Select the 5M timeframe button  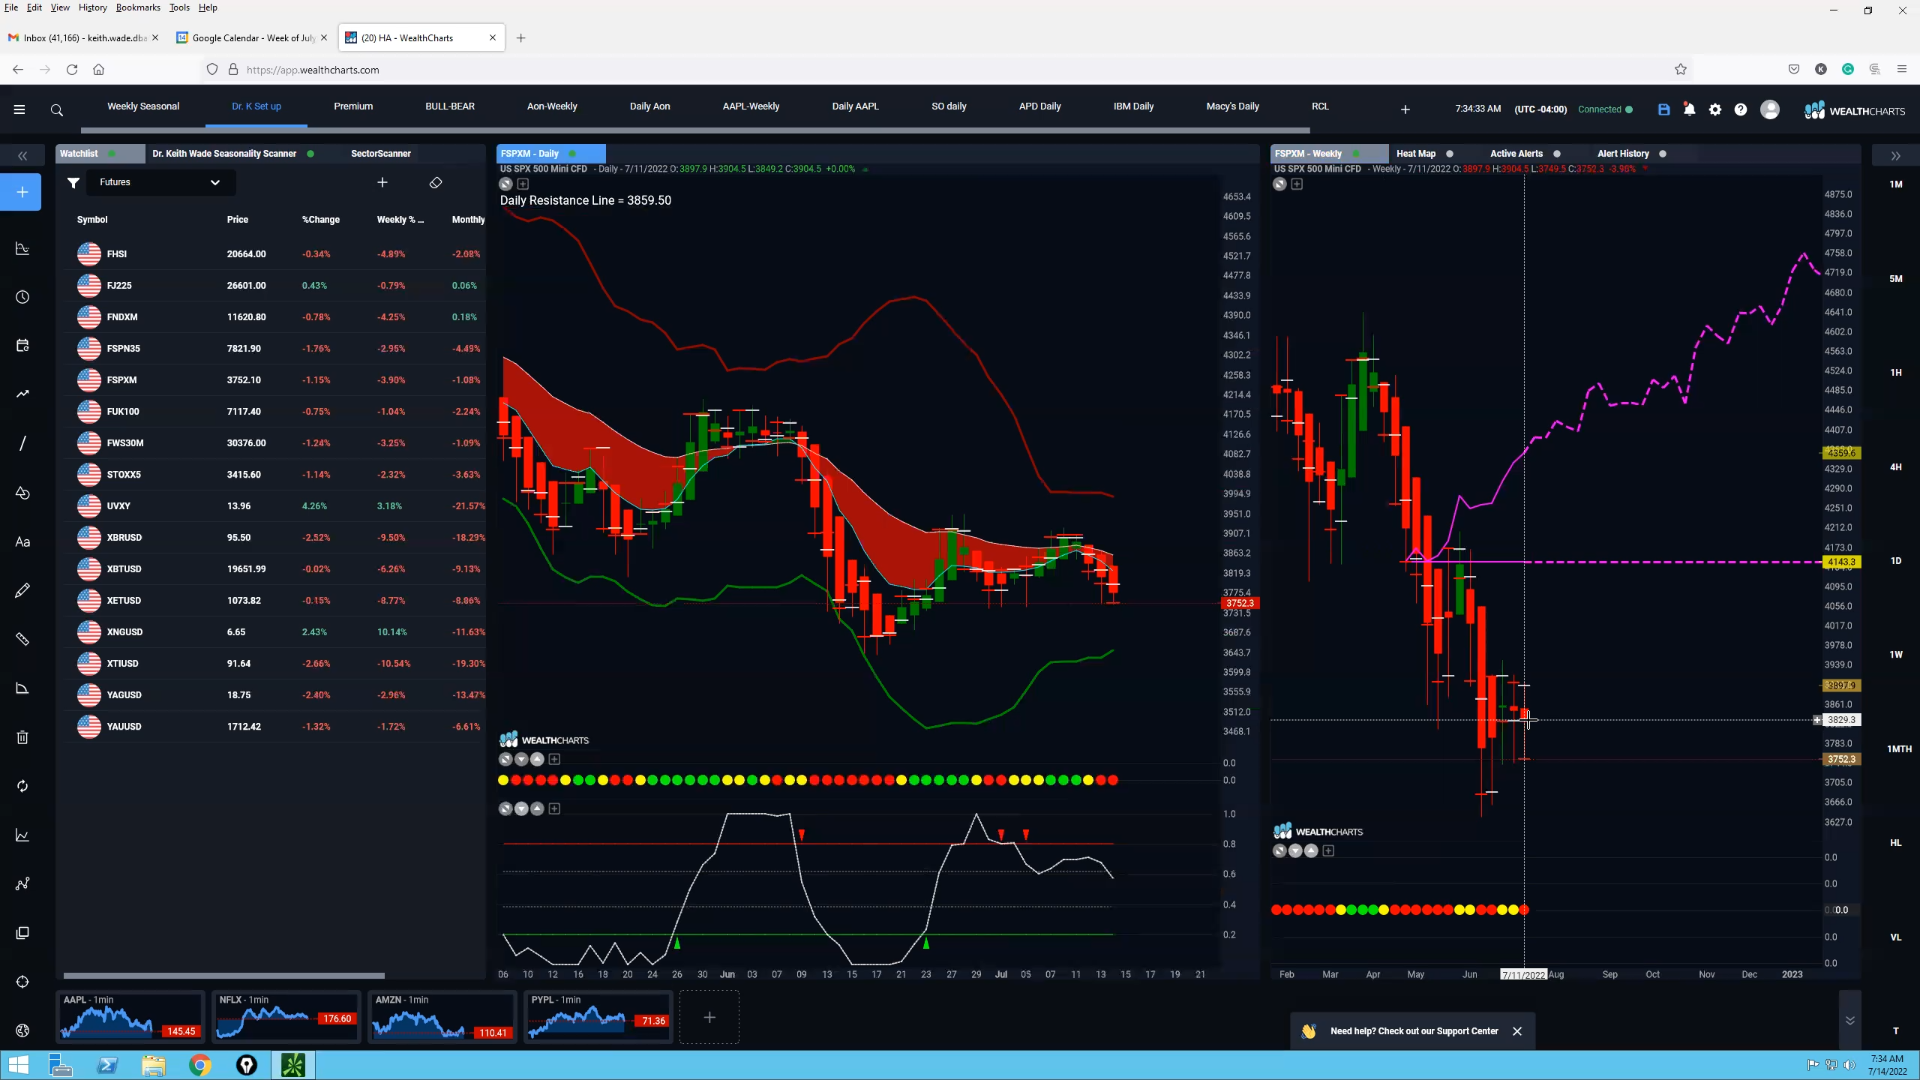point(1896,279)
